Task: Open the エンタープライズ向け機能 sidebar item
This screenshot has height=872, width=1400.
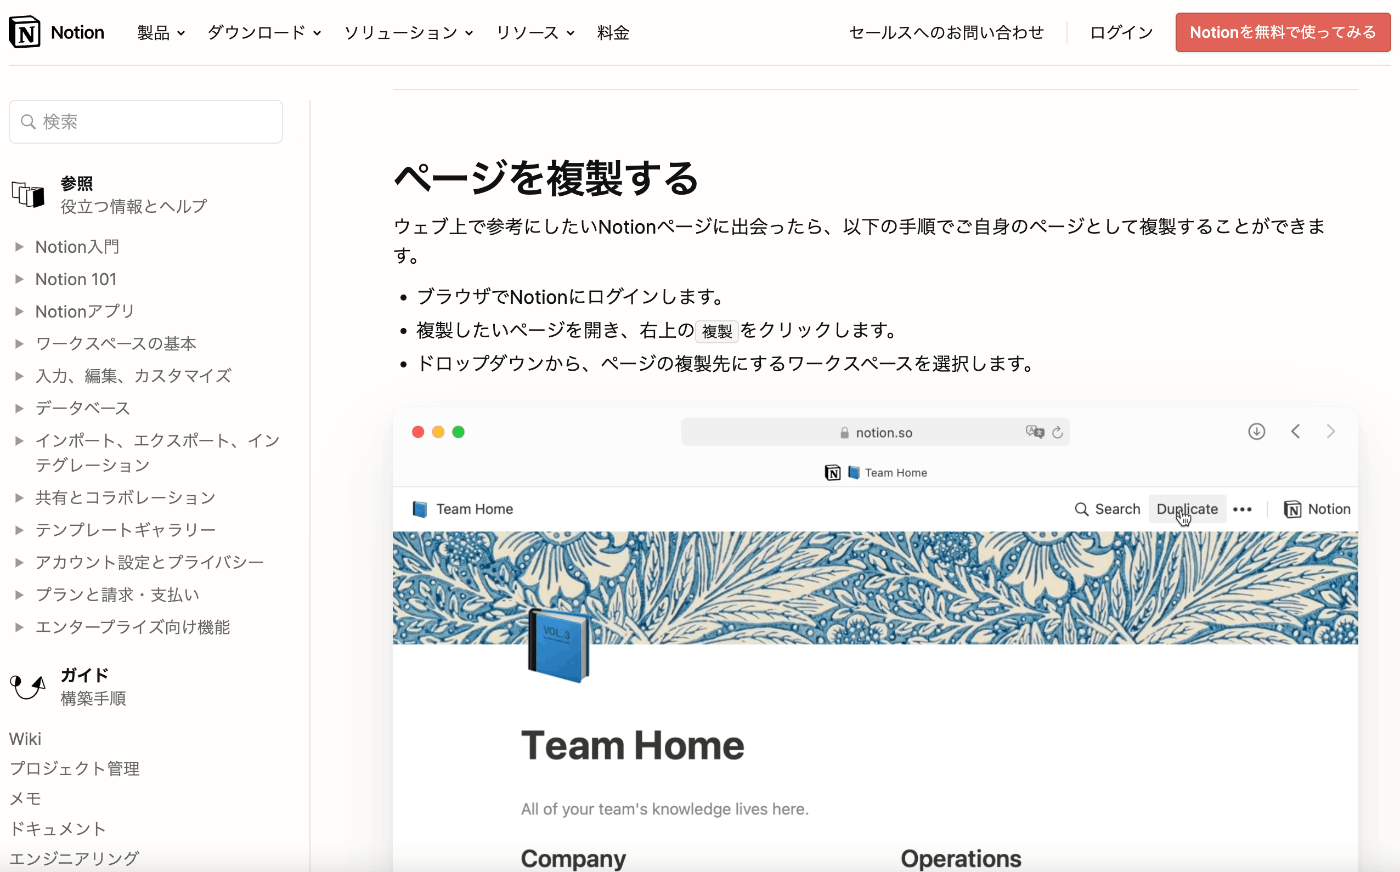Action: 132,627
